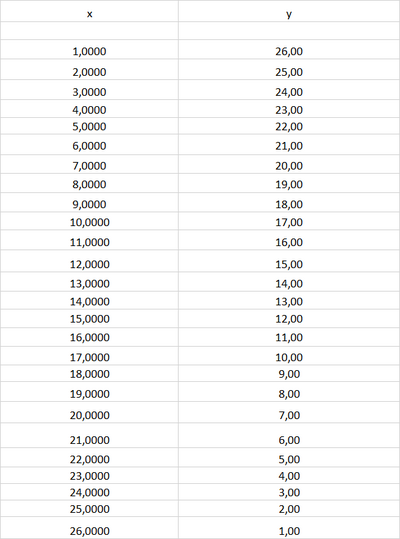Select the cell with value 14,00

coord(289,282)
